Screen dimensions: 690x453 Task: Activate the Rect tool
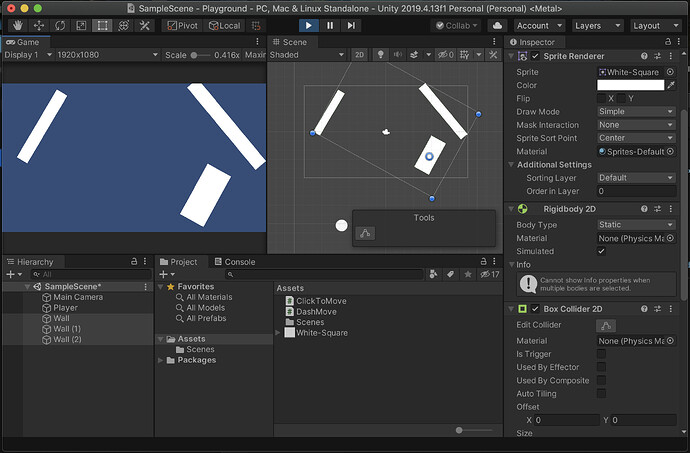102,25
